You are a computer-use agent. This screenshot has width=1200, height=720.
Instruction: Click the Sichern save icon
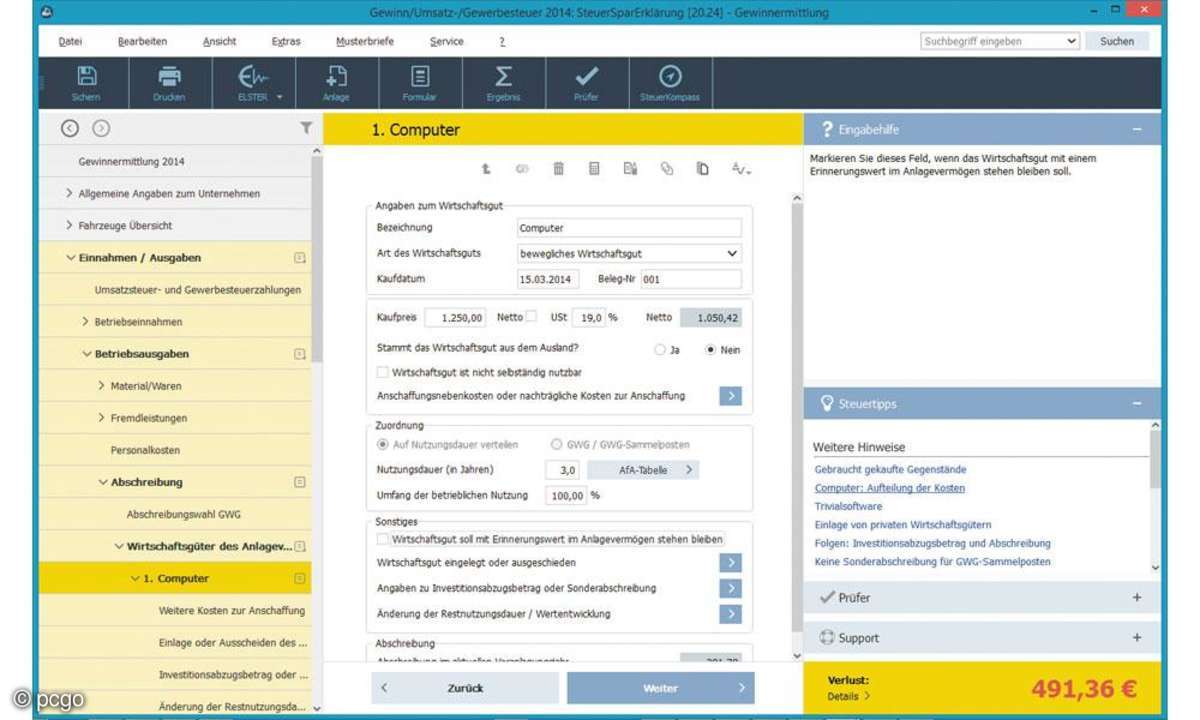(86, 77)
